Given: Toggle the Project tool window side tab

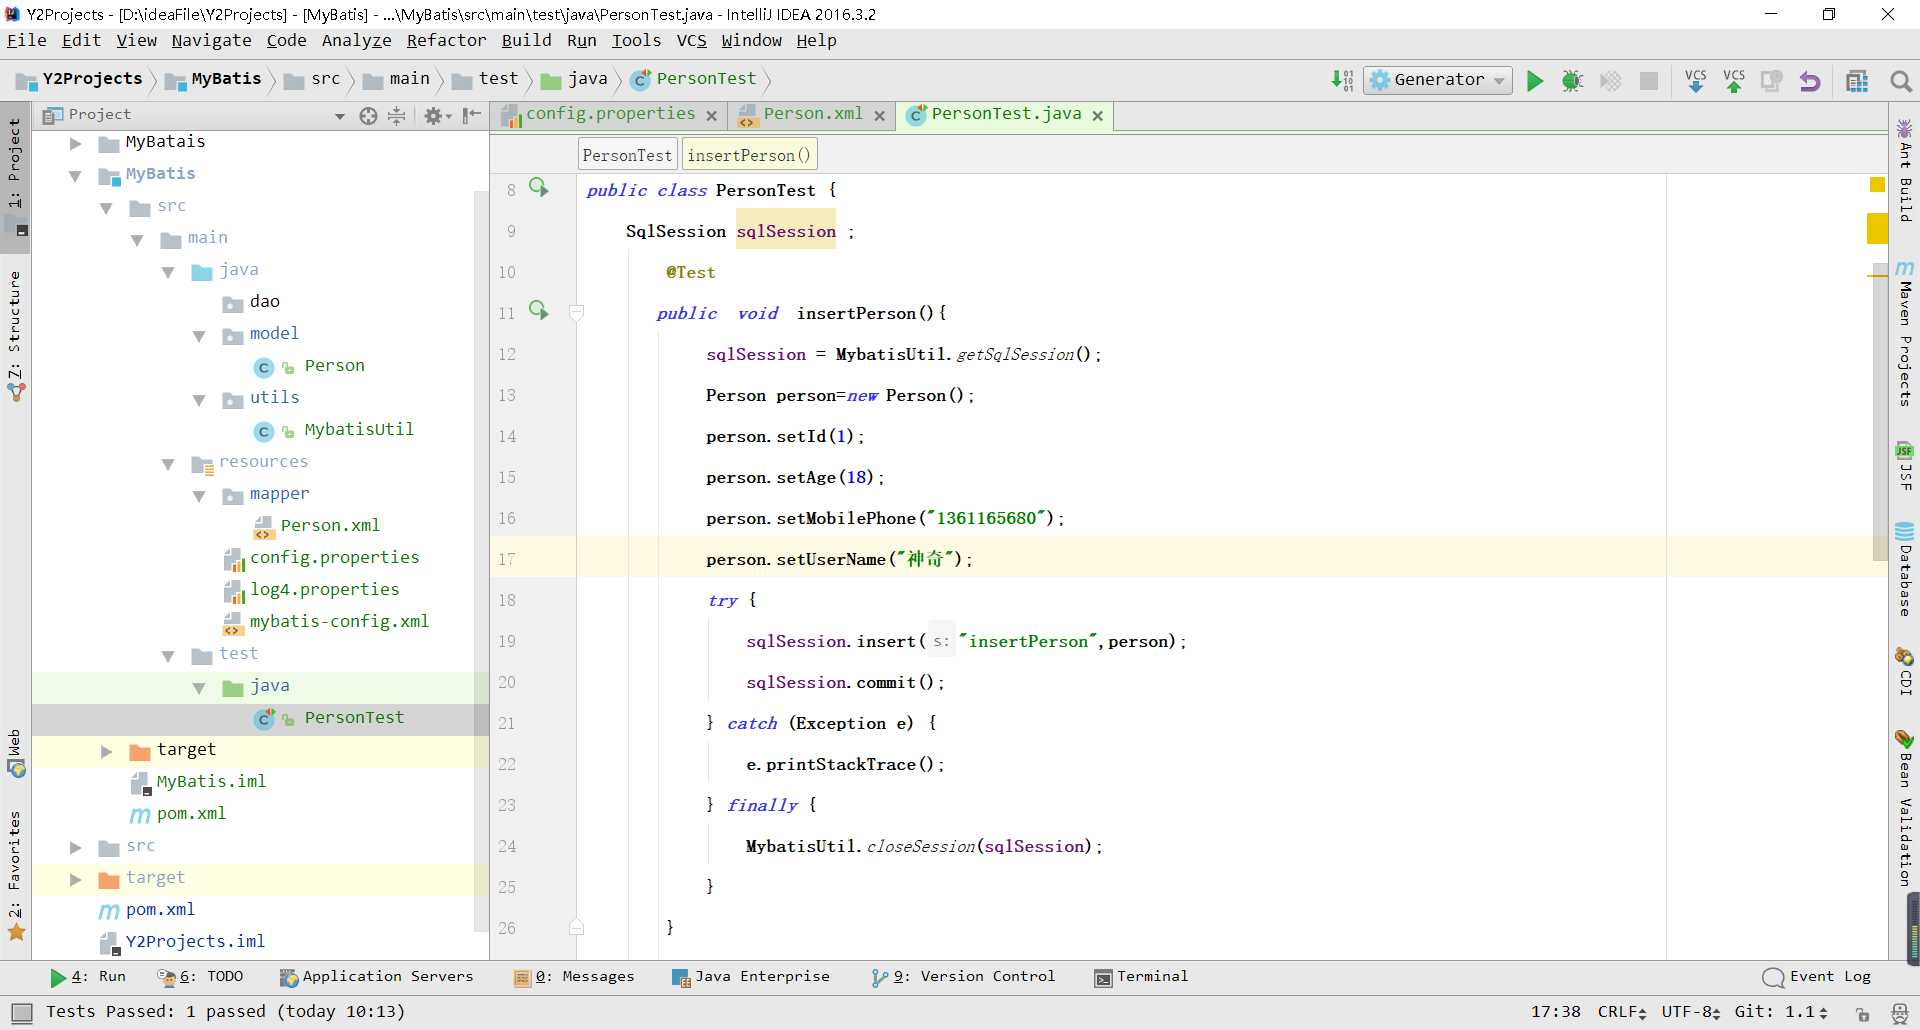Looking at the screenshot, I should 14,165.
